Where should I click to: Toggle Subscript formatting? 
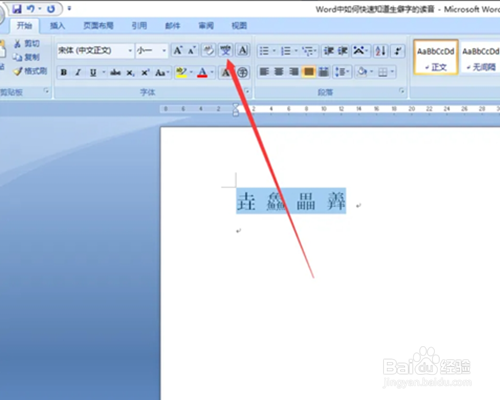[130, 72]
